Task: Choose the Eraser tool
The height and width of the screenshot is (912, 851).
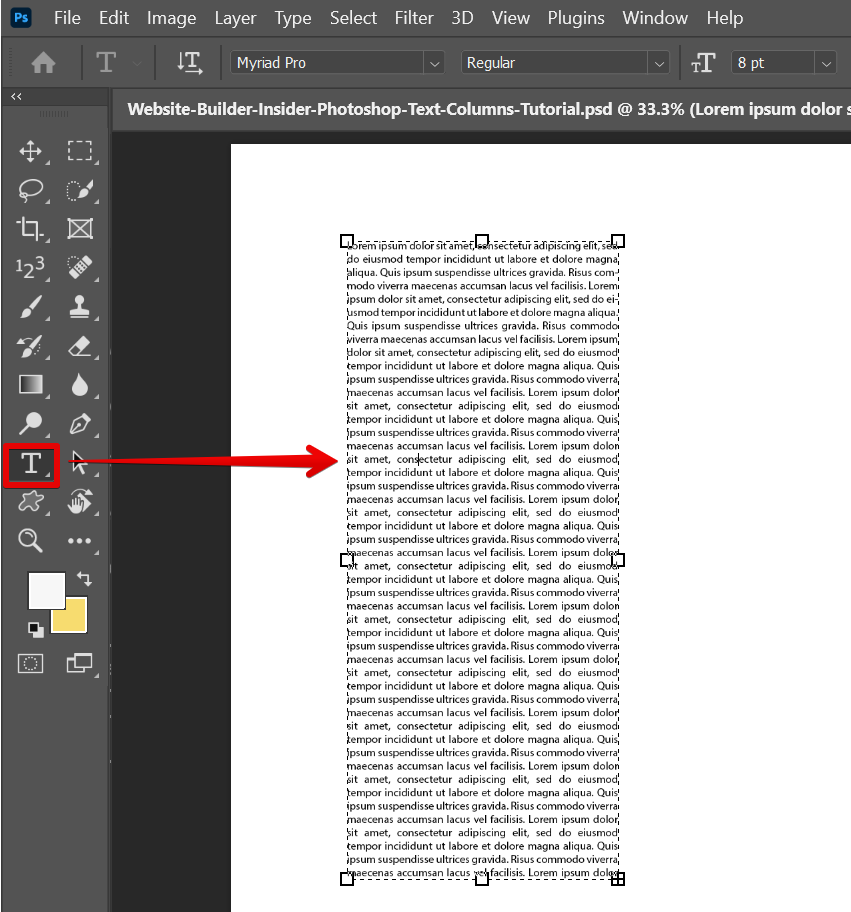Action: [80, 346]
